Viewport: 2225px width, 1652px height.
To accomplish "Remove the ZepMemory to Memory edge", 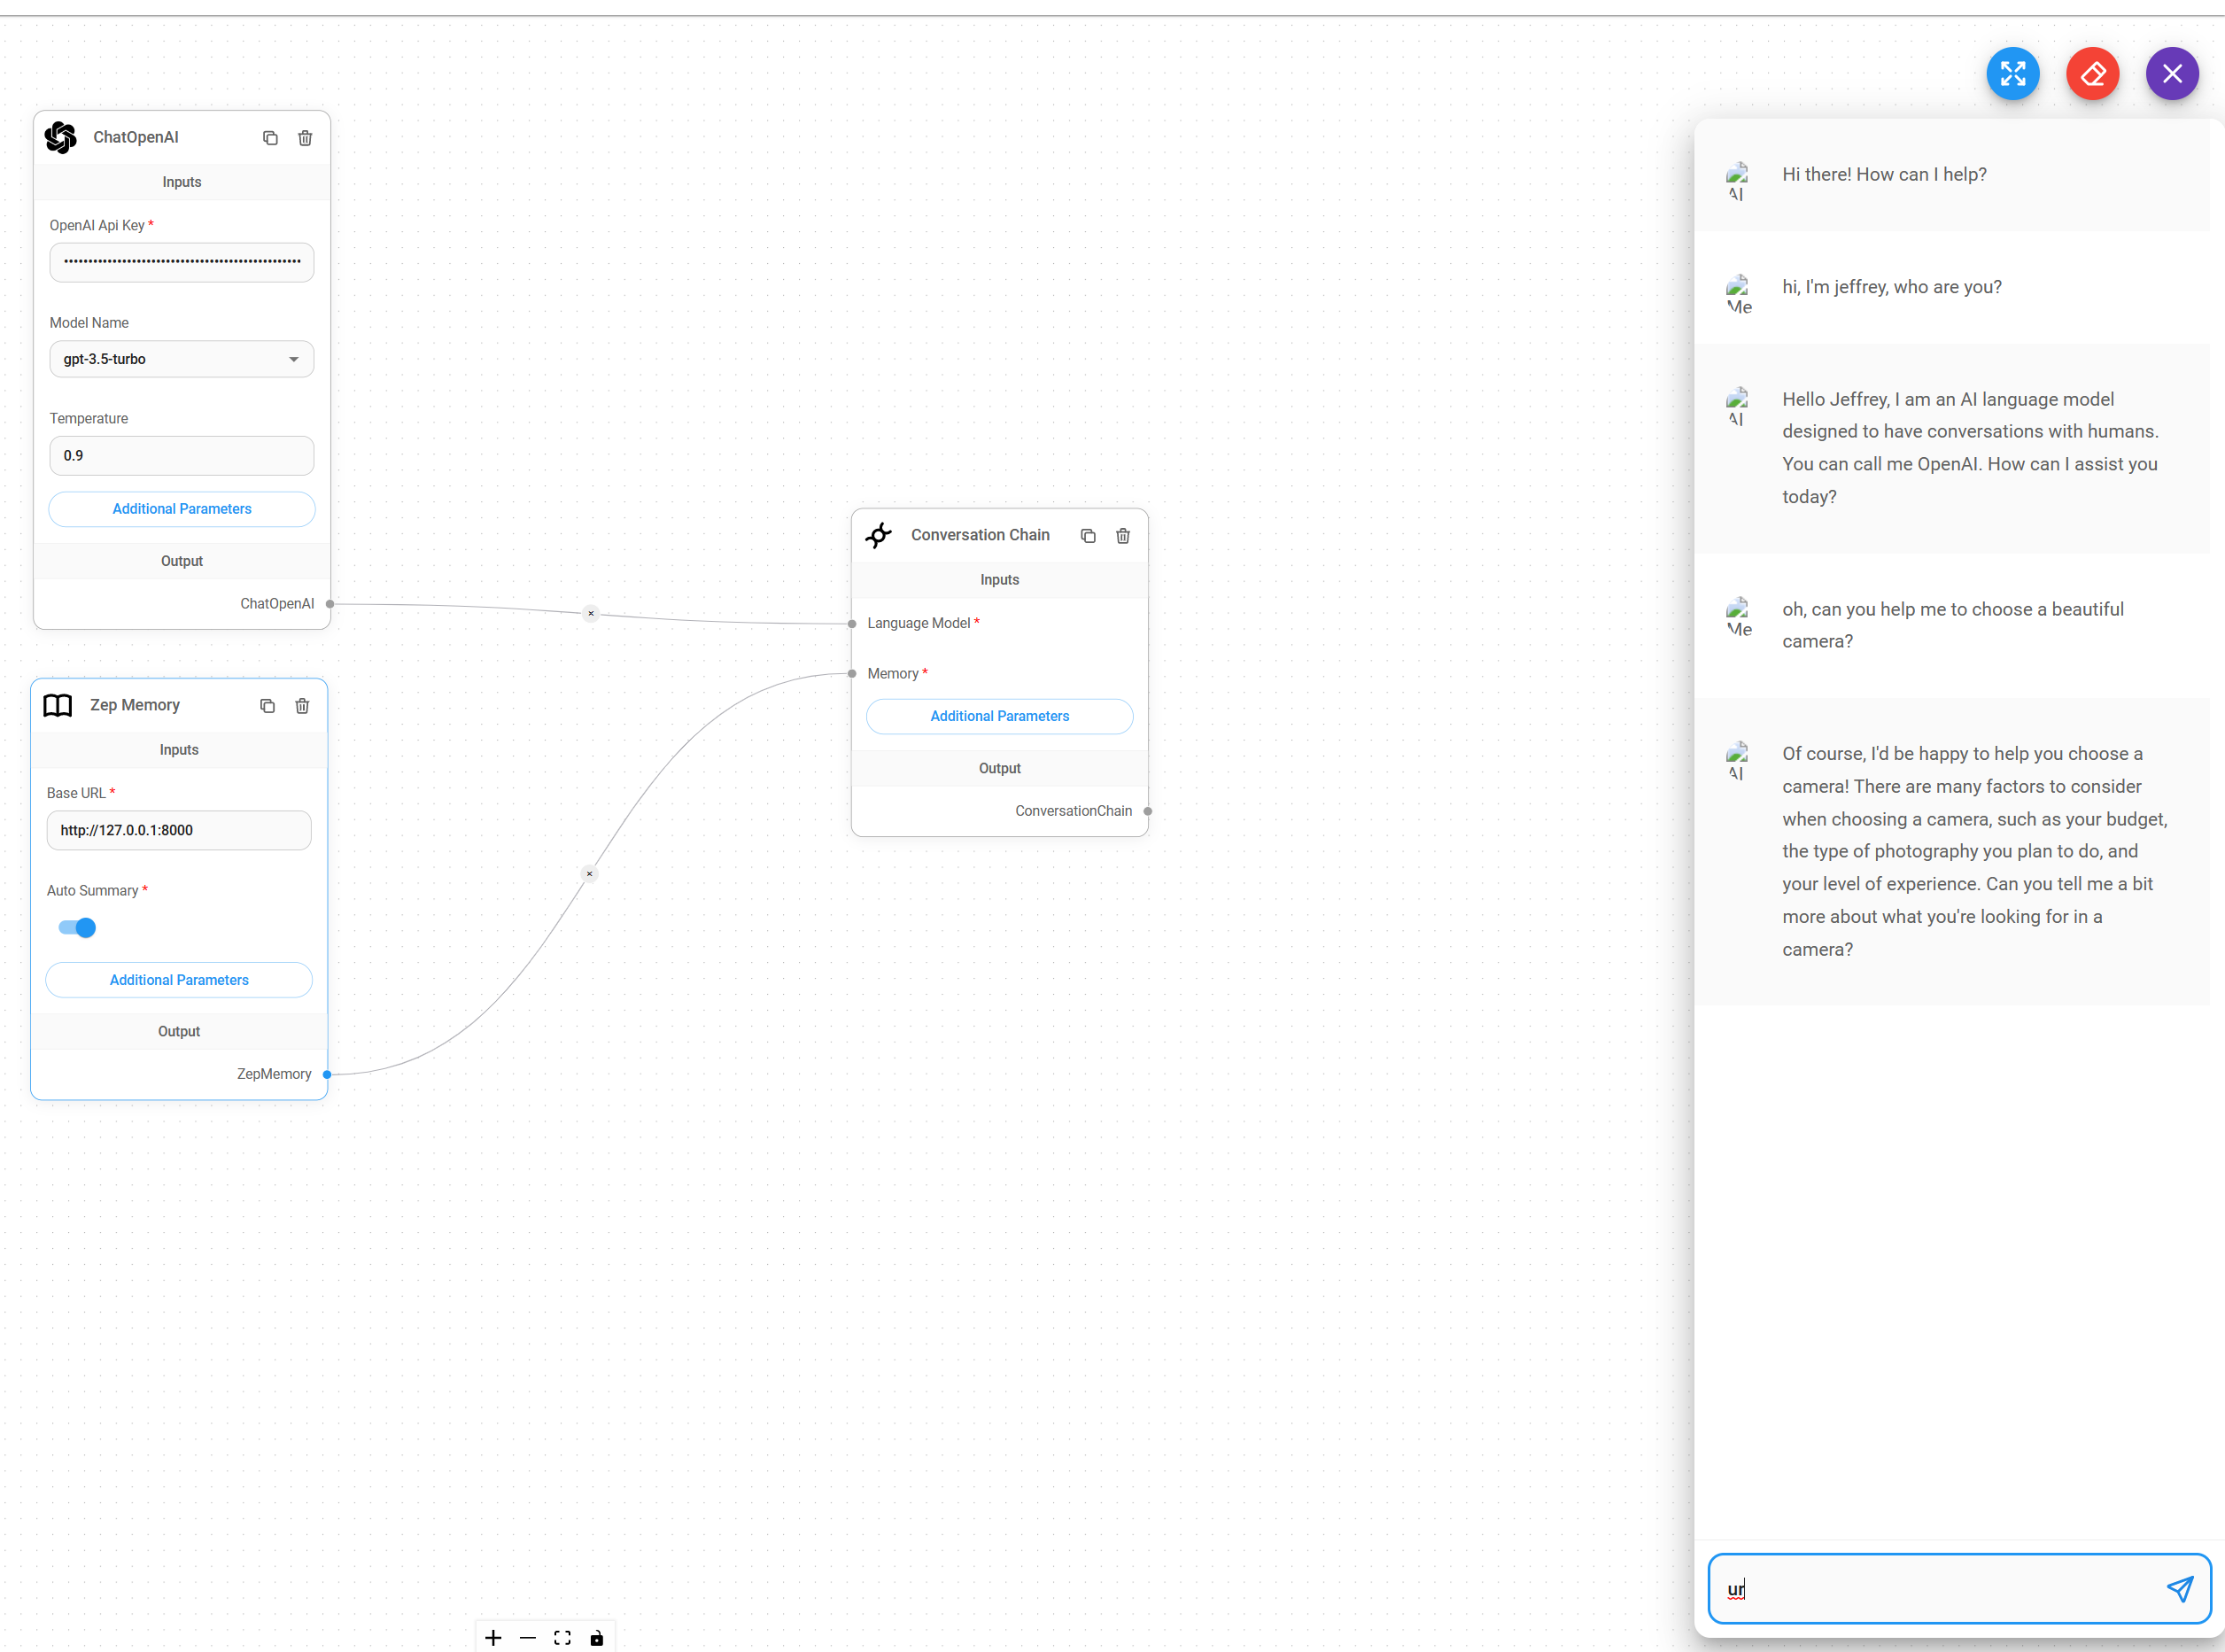I will click(590, 874).
